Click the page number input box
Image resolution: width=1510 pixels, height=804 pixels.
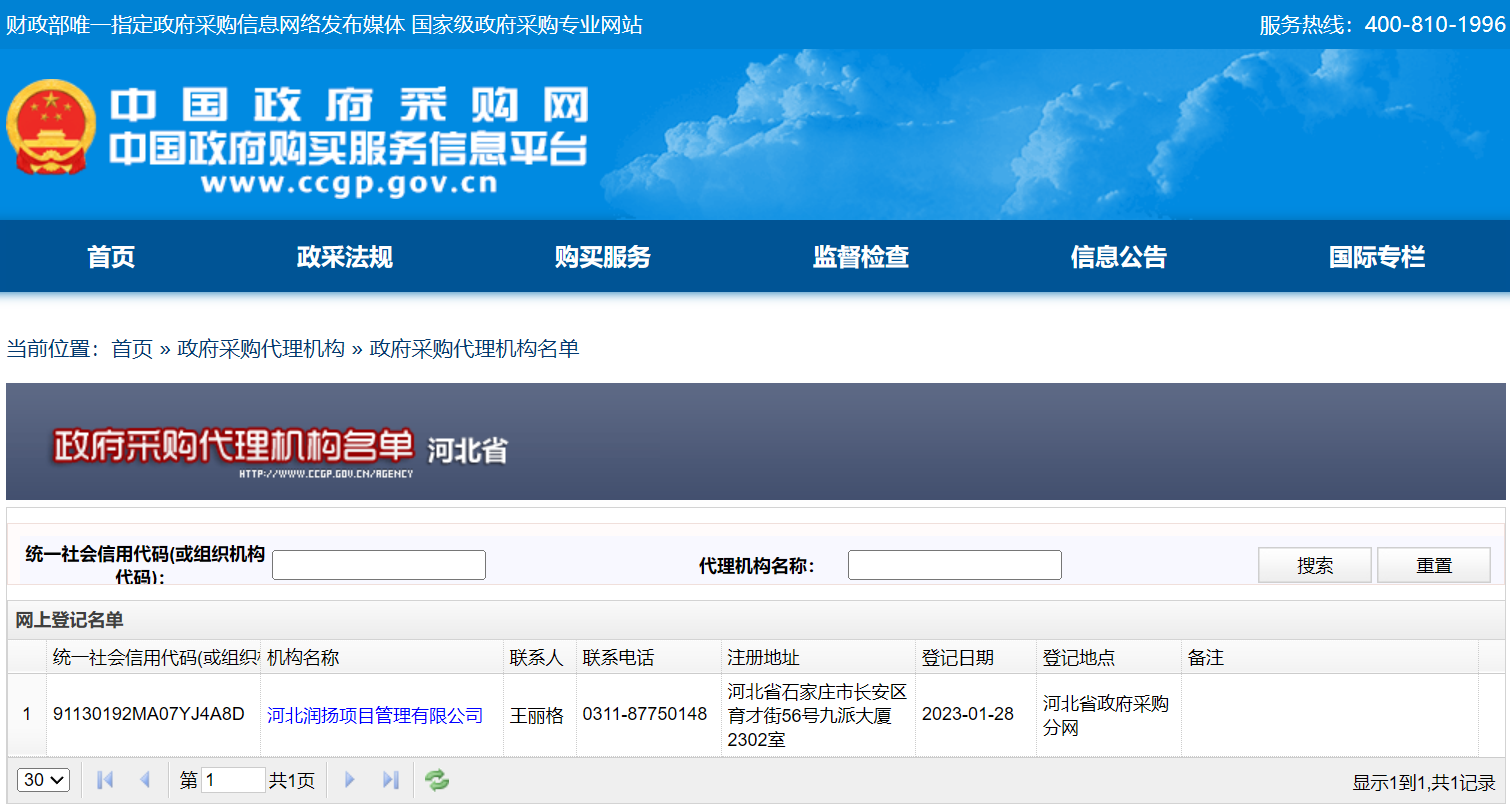[234, 779]
